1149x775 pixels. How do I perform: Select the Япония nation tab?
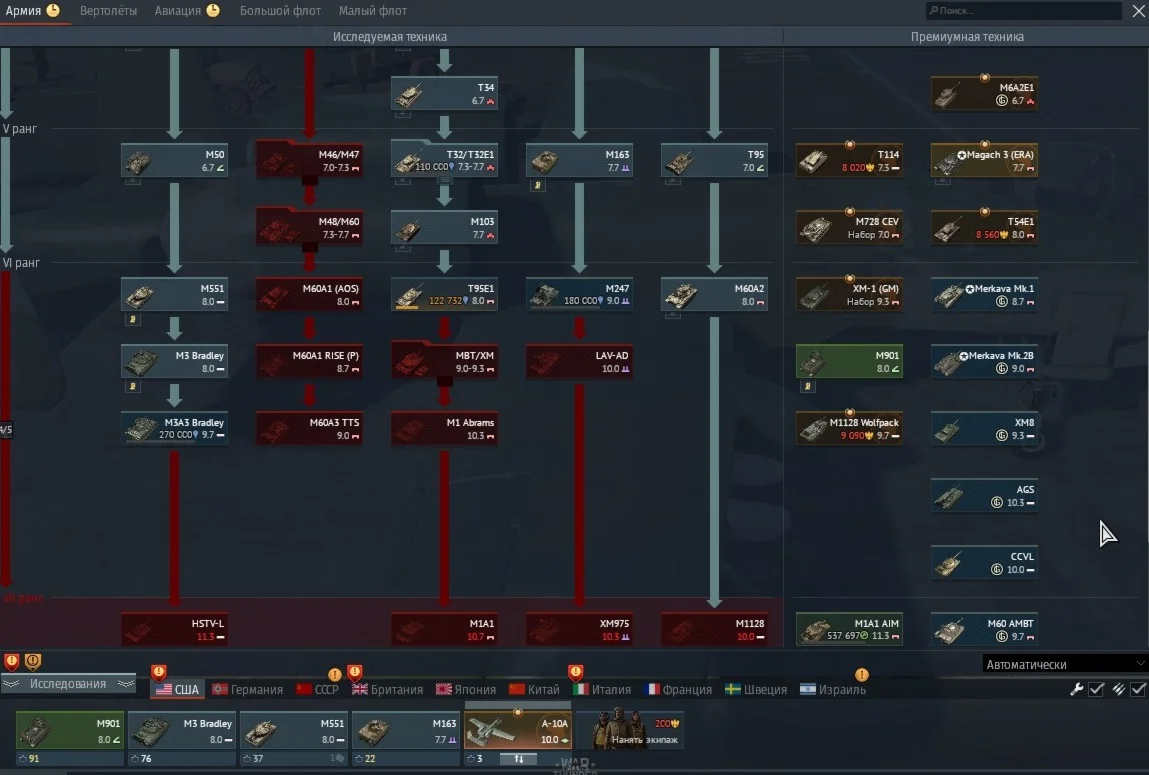[x=465, y=689]
